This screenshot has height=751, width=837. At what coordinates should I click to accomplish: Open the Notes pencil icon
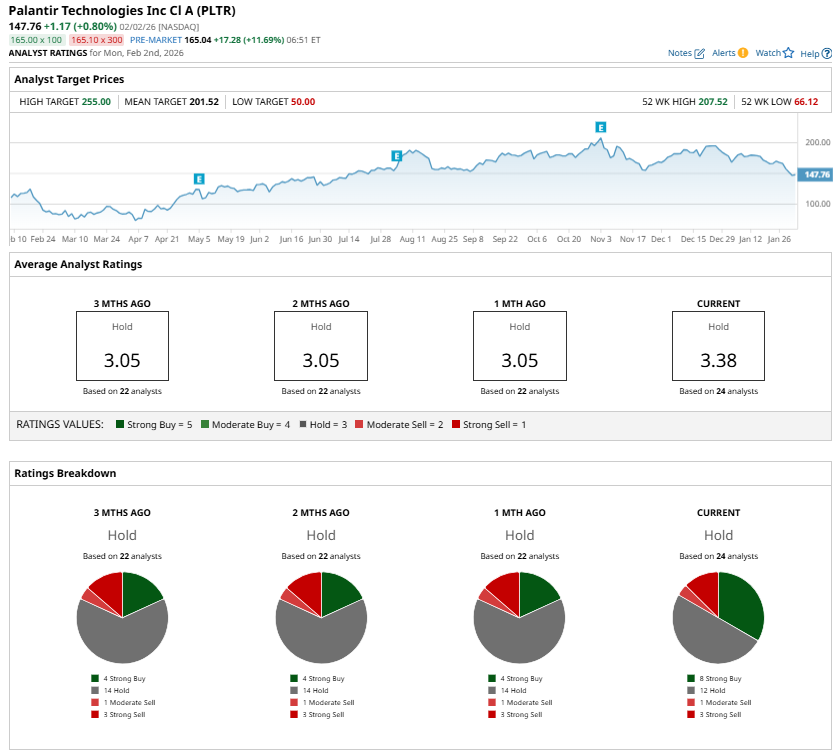pos(700,53)
